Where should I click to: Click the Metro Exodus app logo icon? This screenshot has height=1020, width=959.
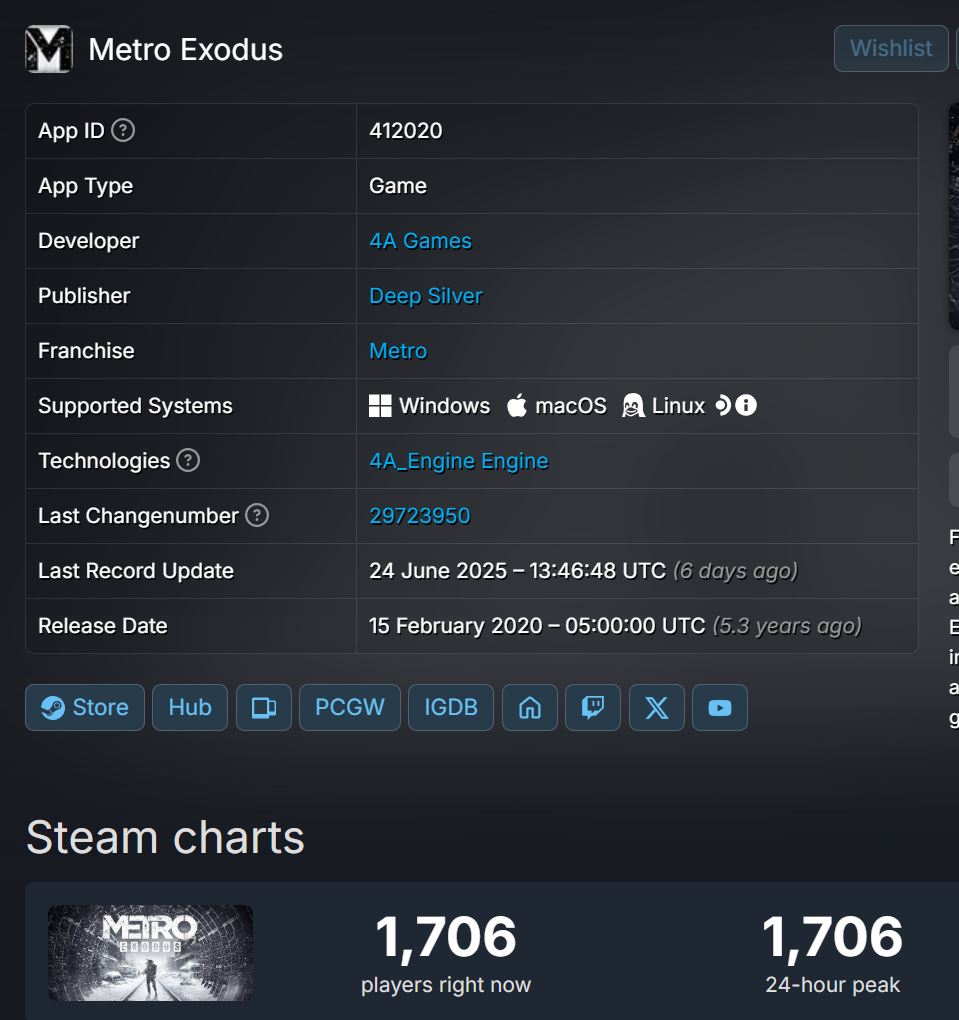coord(49,49)
